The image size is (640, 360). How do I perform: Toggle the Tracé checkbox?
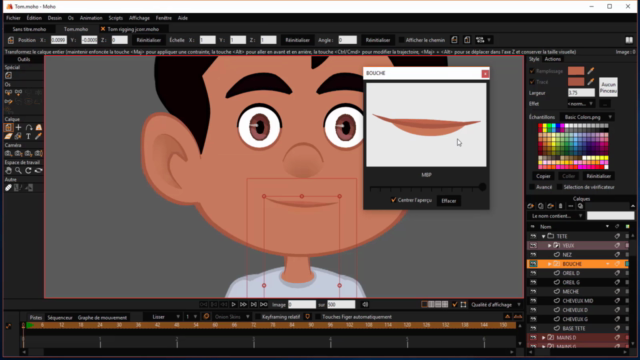532,82
